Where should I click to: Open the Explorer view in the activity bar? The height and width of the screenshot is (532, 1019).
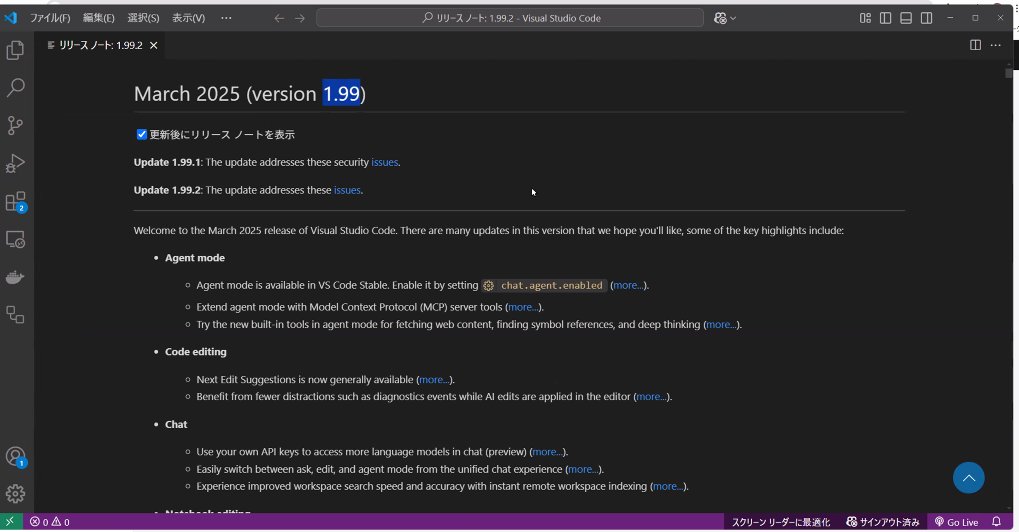click(15, 50)
